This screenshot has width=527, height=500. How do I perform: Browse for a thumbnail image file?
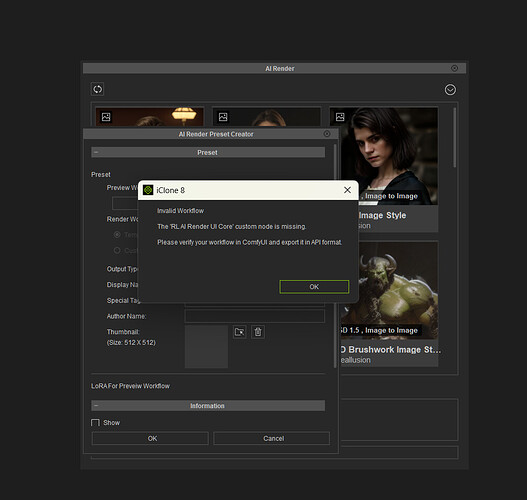240,332
